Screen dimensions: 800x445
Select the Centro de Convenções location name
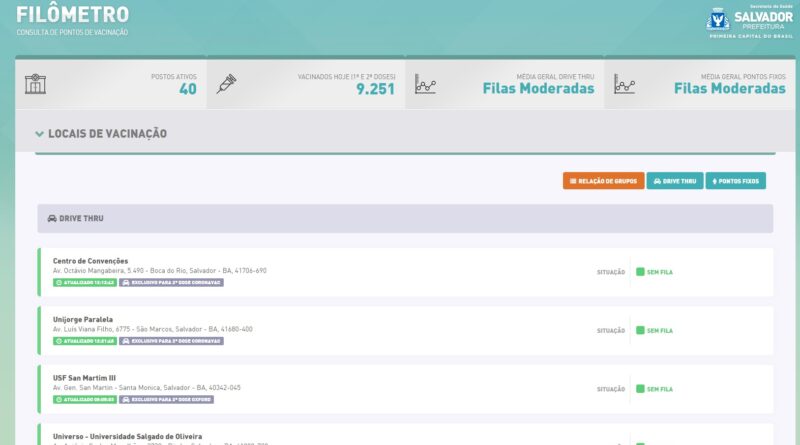tap(90, 261)
